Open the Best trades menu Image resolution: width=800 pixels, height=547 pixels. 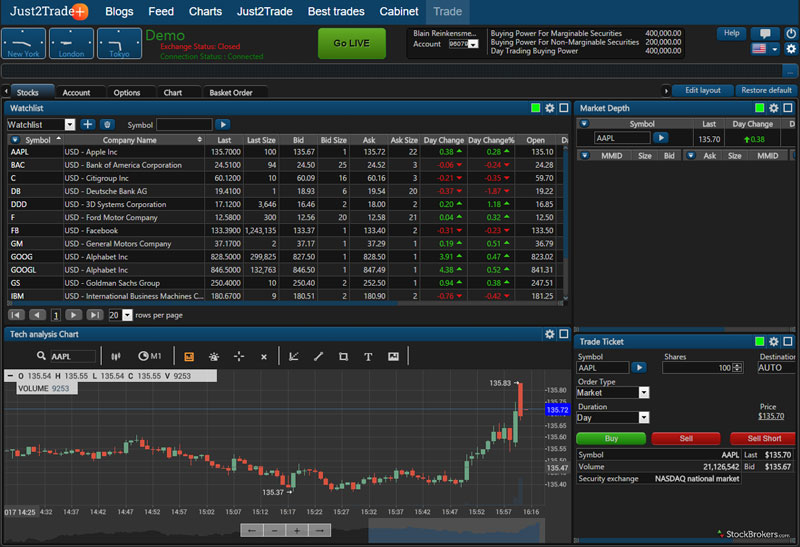pos(336,11)
